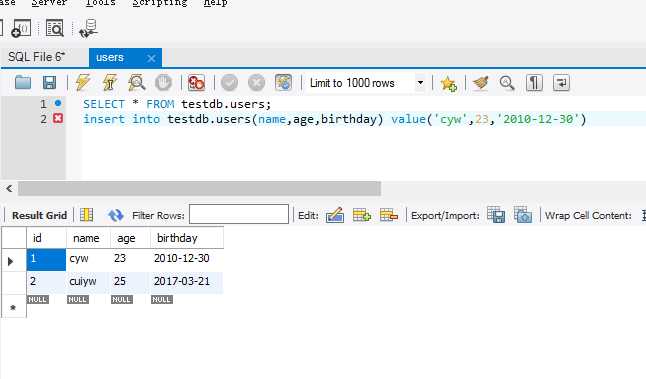Select the id cell with value 2
The image size is (646, 379).
(x=46, y=282)
